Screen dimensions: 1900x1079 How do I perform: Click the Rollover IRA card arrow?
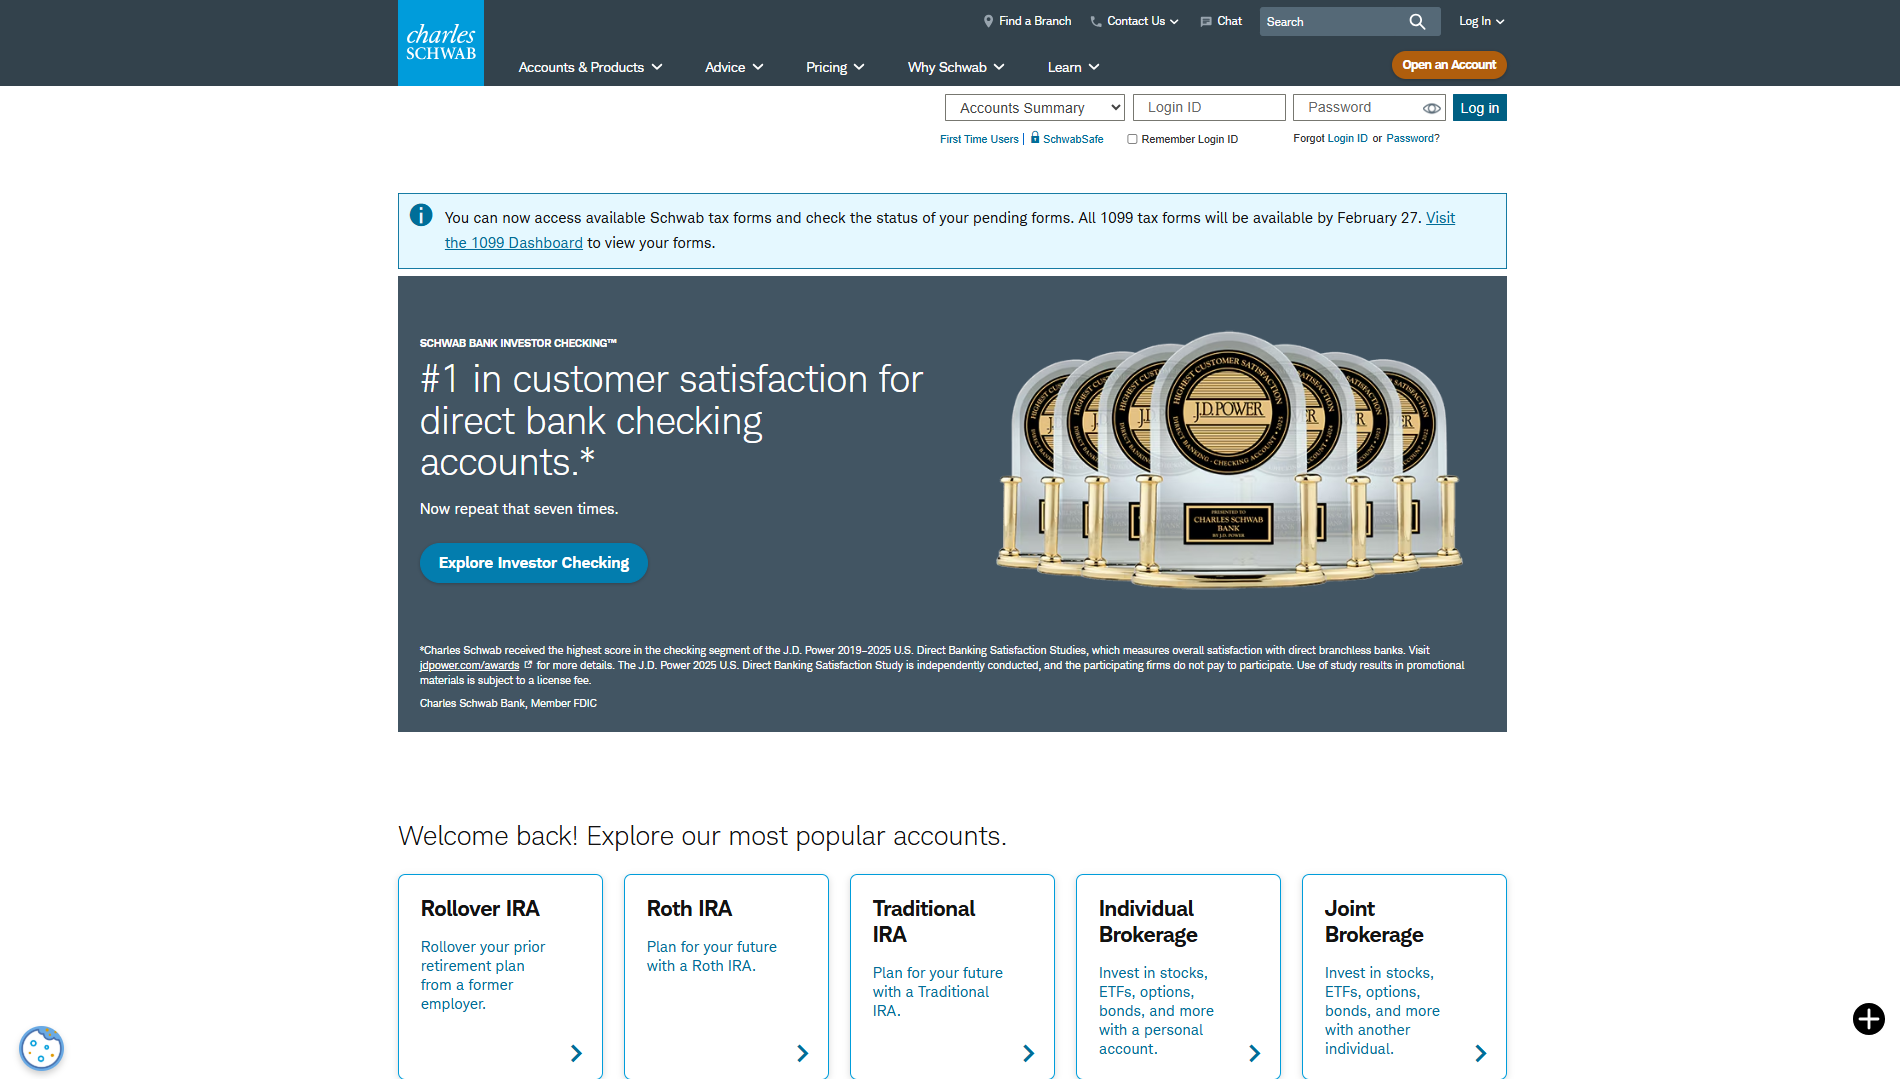[576, 1053]
